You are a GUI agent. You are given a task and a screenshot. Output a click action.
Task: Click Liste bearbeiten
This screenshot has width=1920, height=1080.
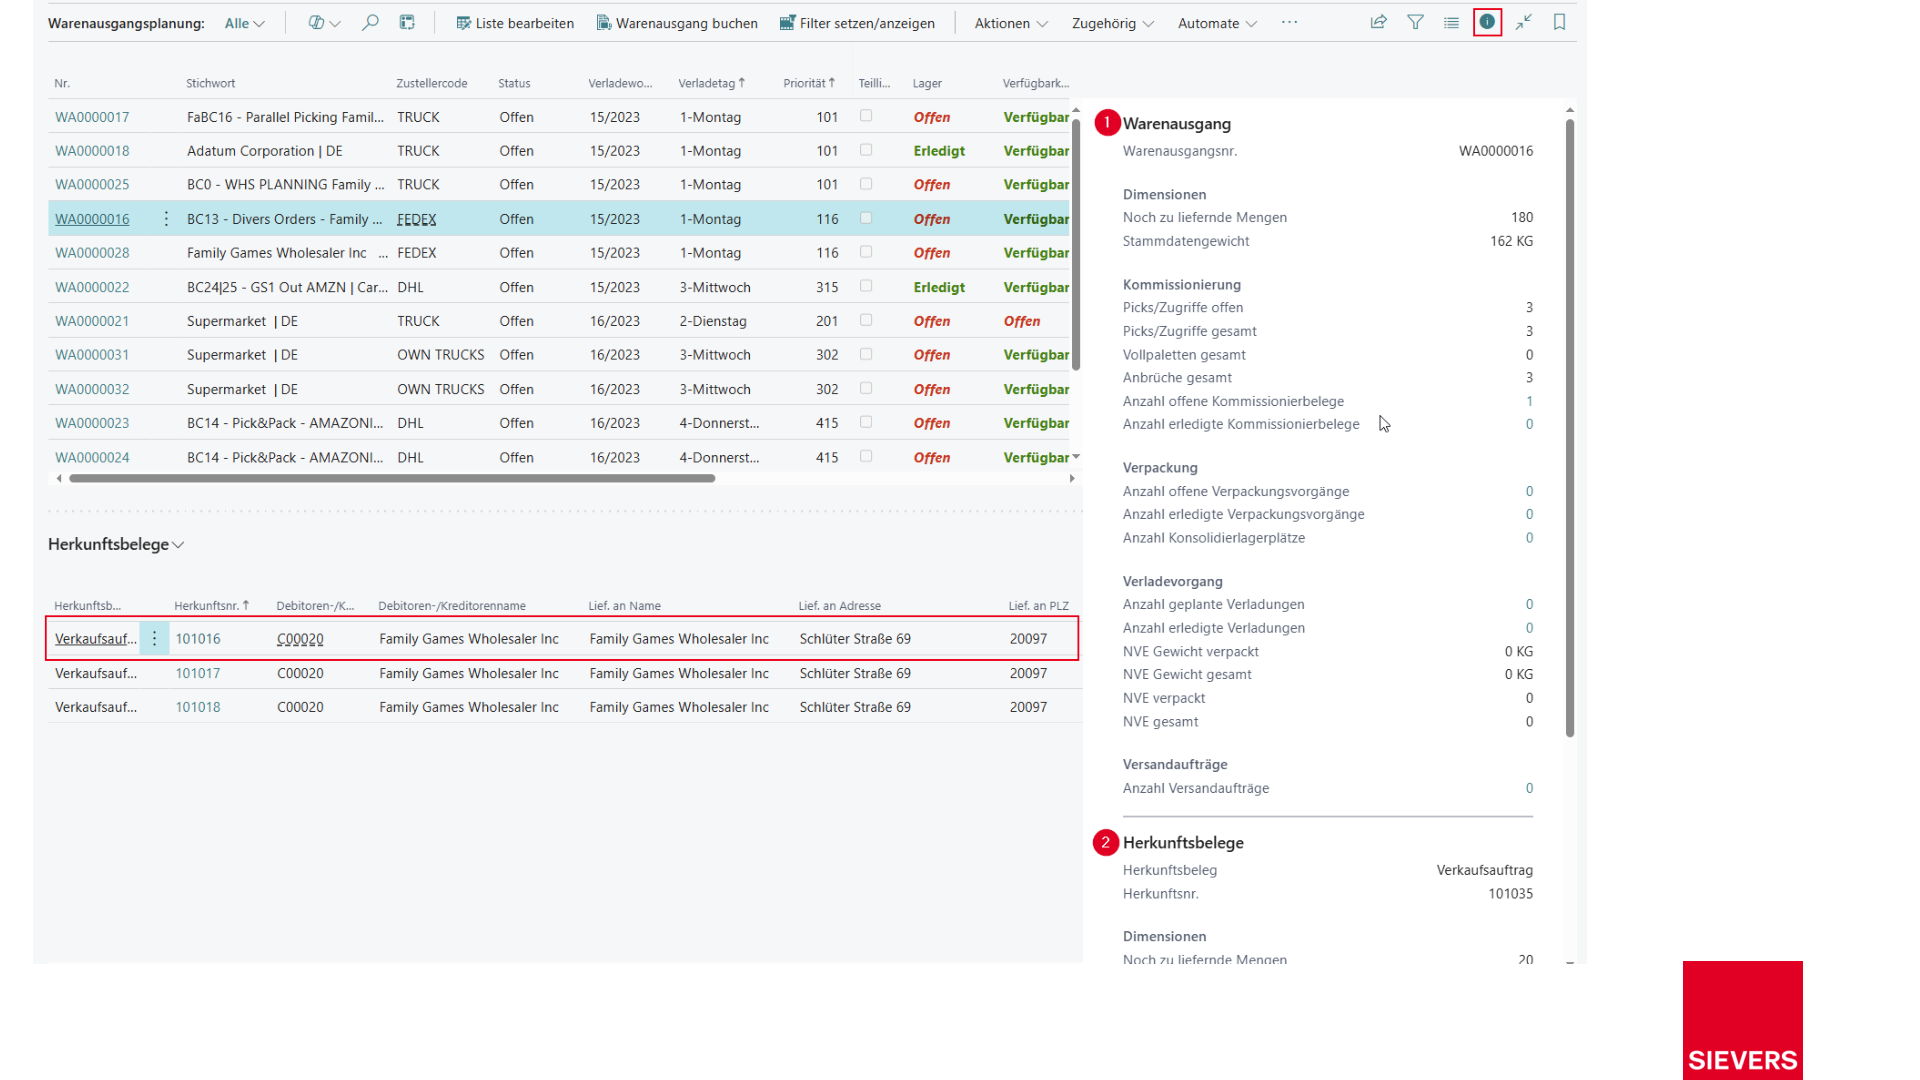(x=515, y=23)
